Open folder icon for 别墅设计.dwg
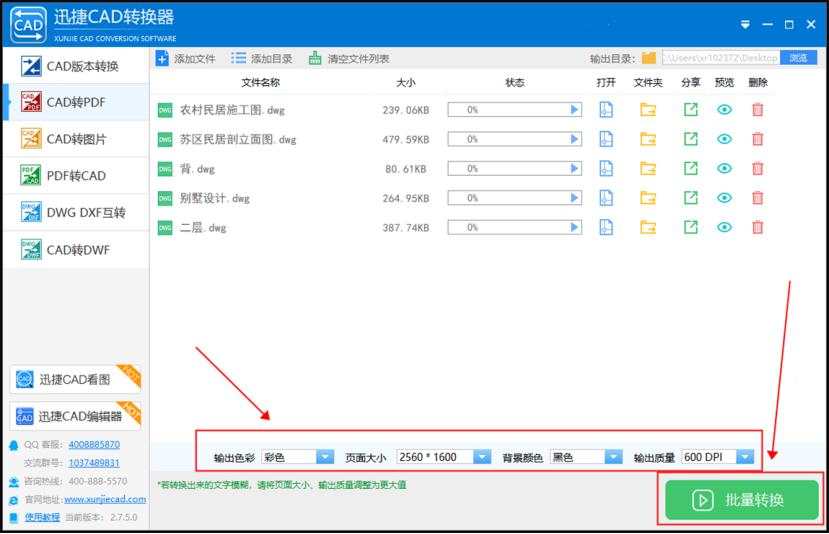 coord(648,198)
